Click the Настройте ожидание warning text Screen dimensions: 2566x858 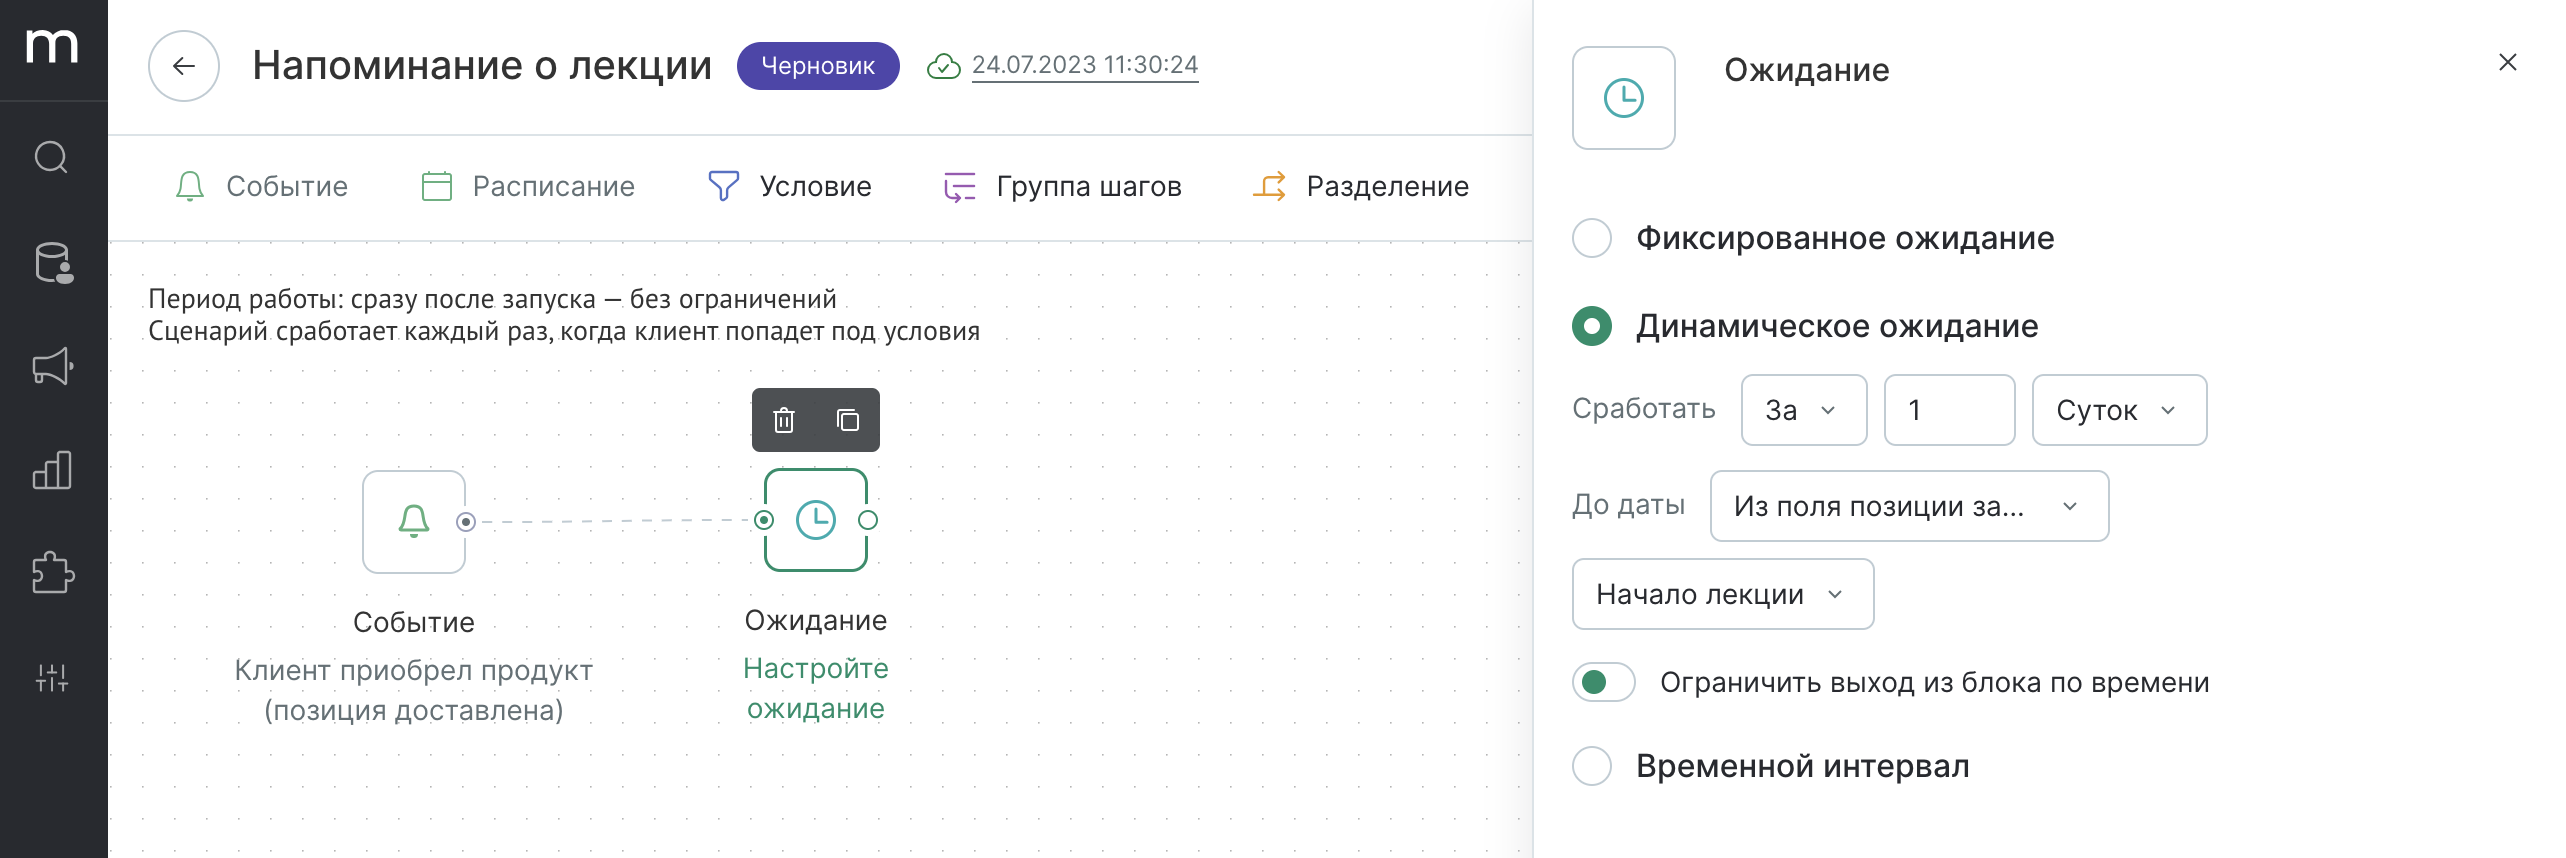(x=816, y=688)
